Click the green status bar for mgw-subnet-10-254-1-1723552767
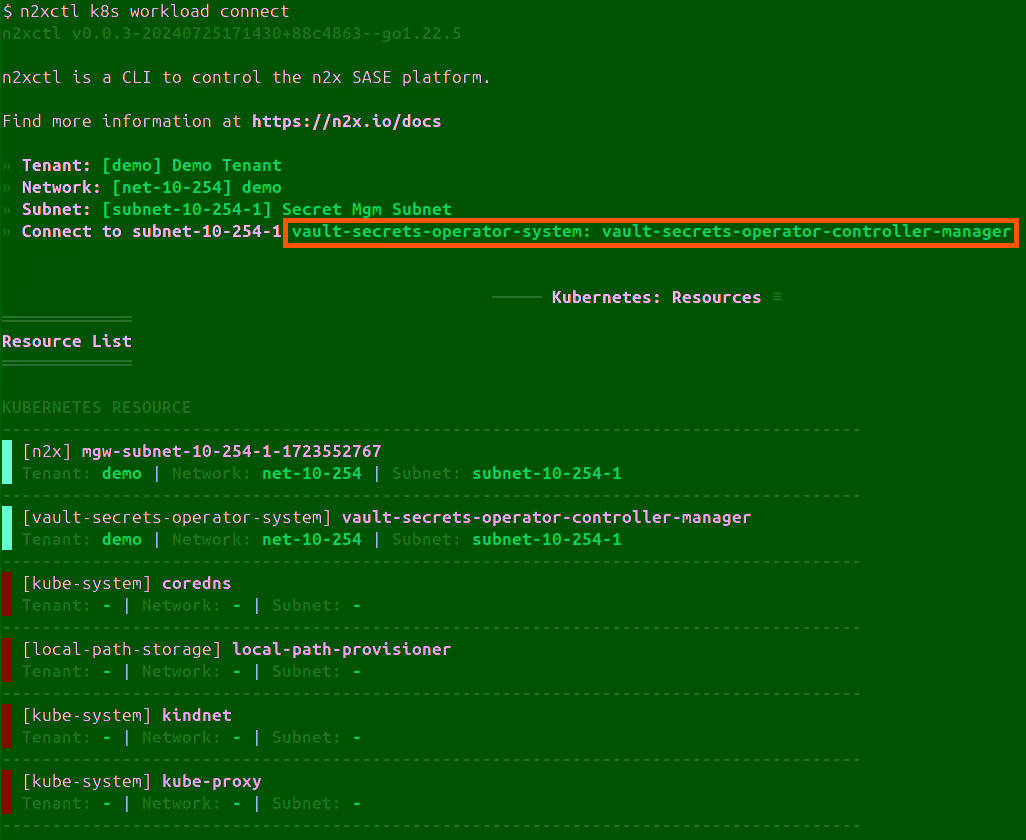The width and height of the screenshot is (1026, 840). click(x=6, y=461)
